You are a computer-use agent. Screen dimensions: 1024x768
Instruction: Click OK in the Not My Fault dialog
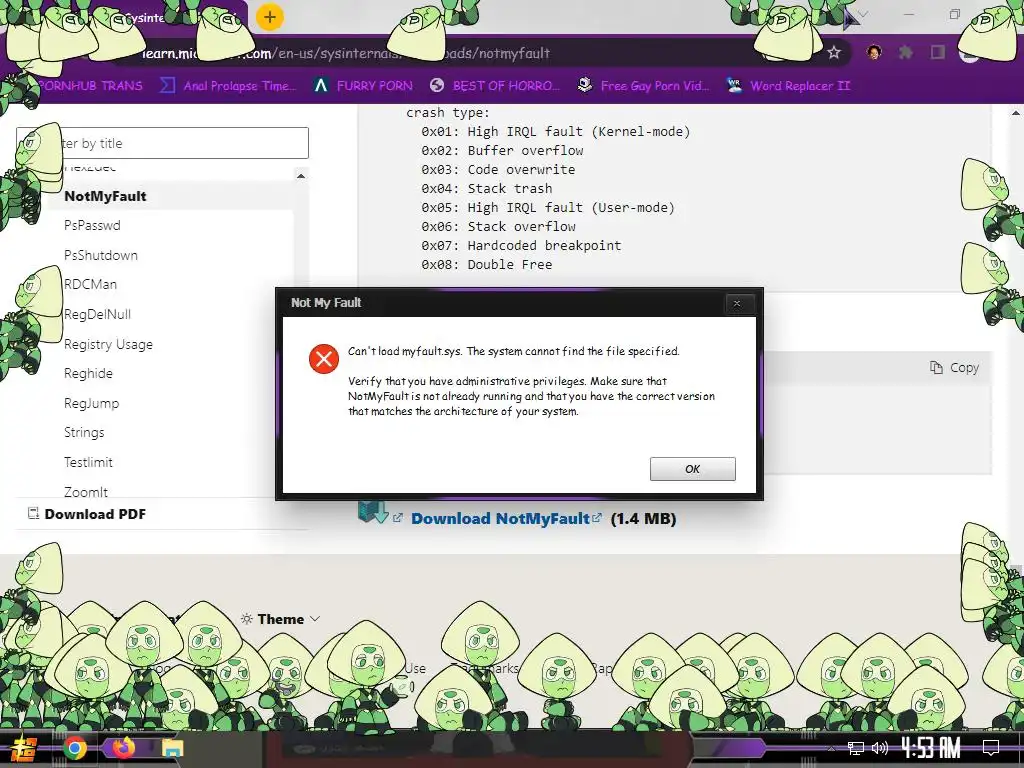pyautogui.click(x=692, y=469)
